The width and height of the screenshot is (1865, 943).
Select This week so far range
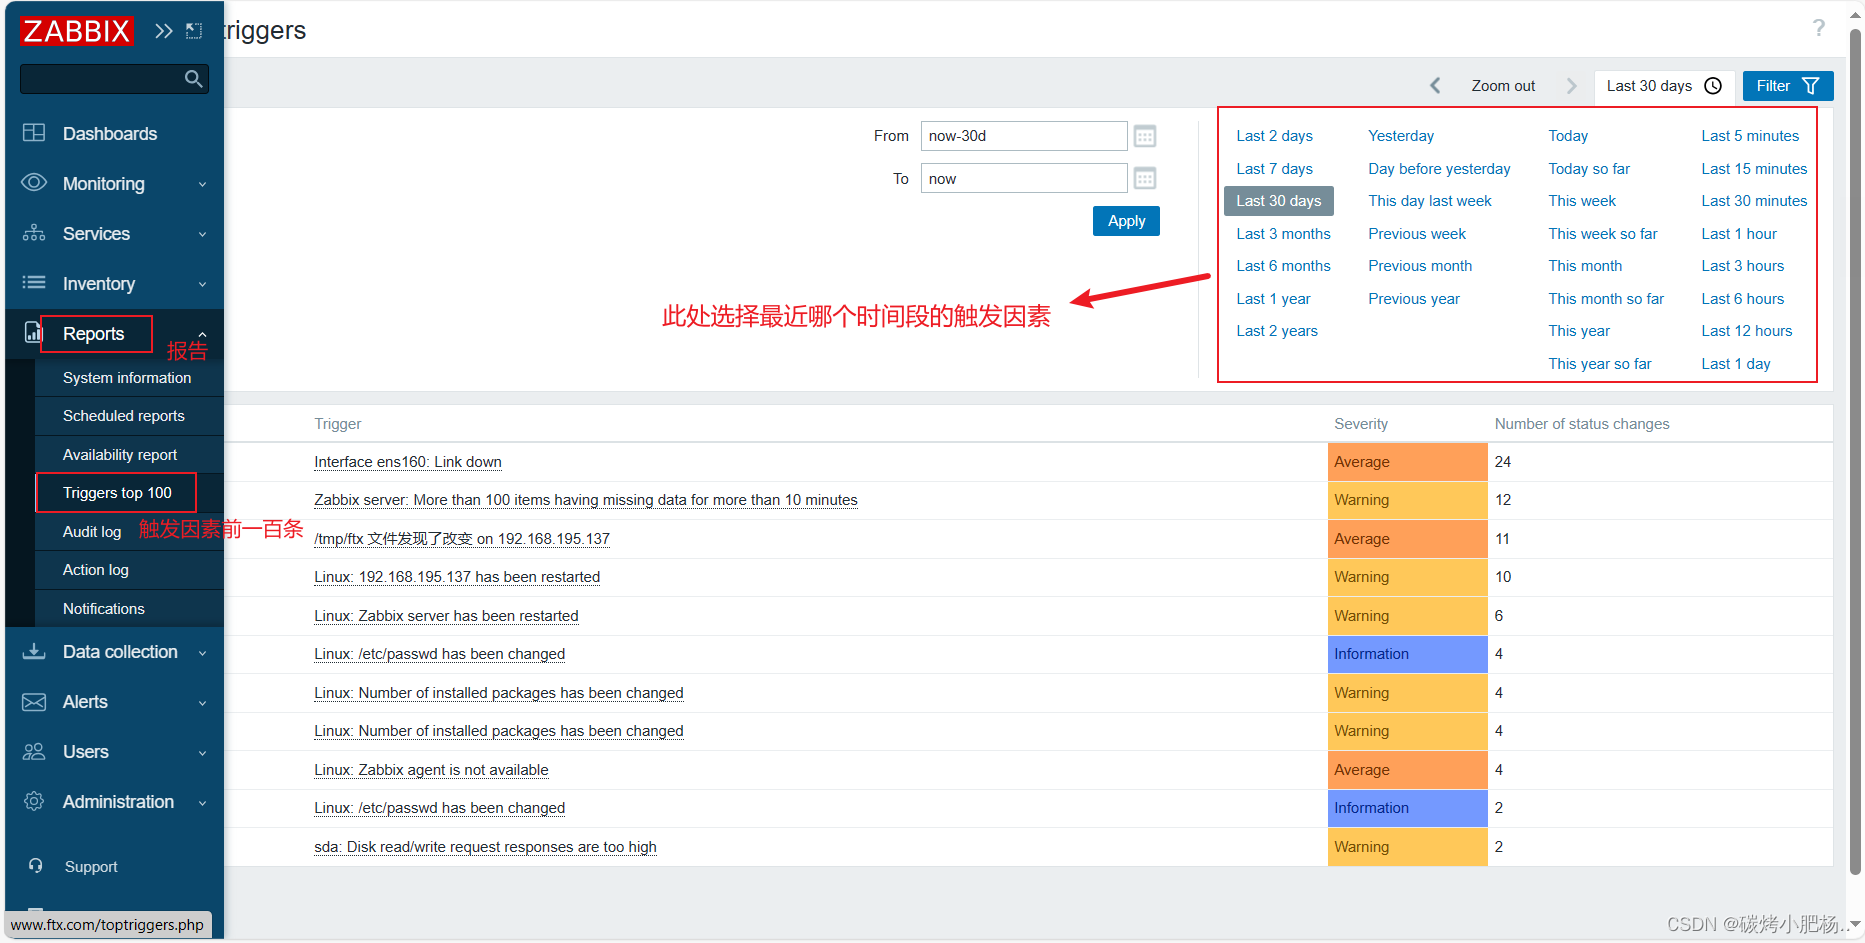(x=1603, y=234)
